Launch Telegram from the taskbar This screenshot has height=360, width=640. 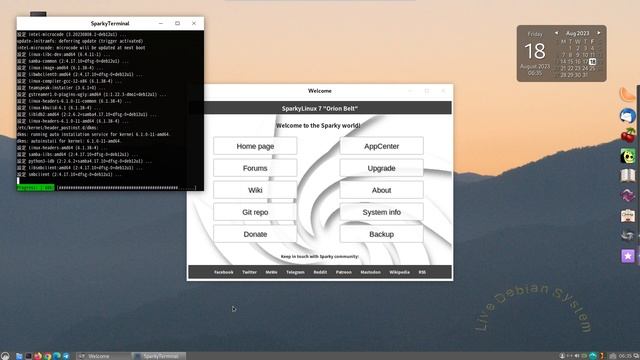click(66, 356)
